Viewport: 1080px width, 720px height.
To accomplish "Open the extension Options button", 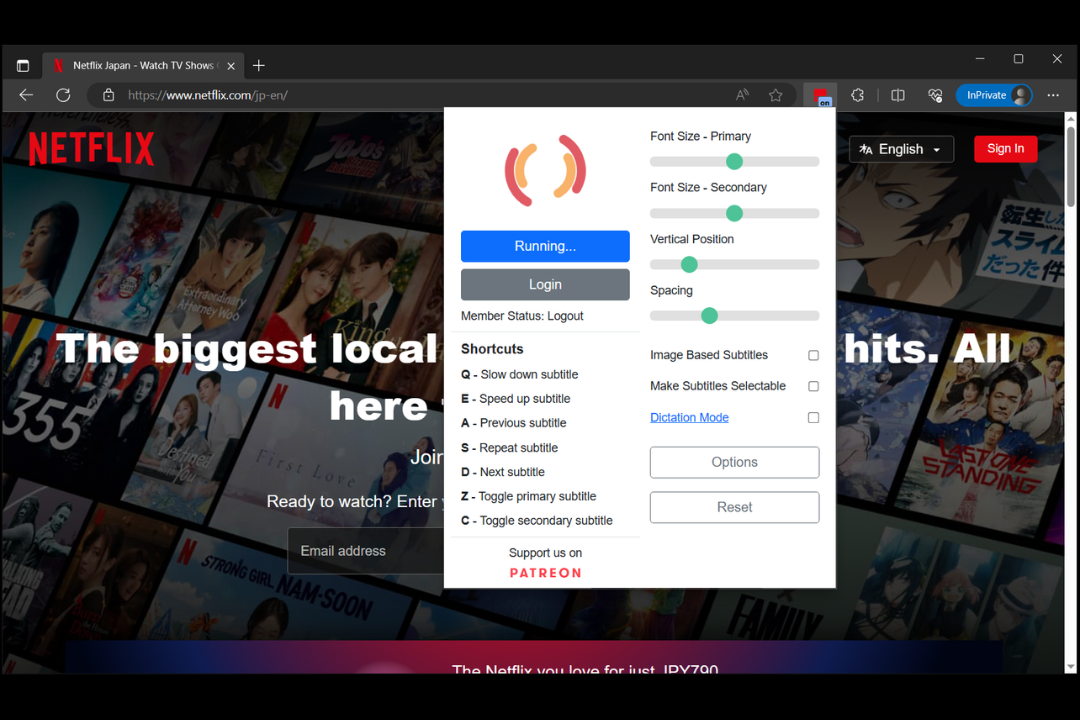I will (x=734, y=462).
